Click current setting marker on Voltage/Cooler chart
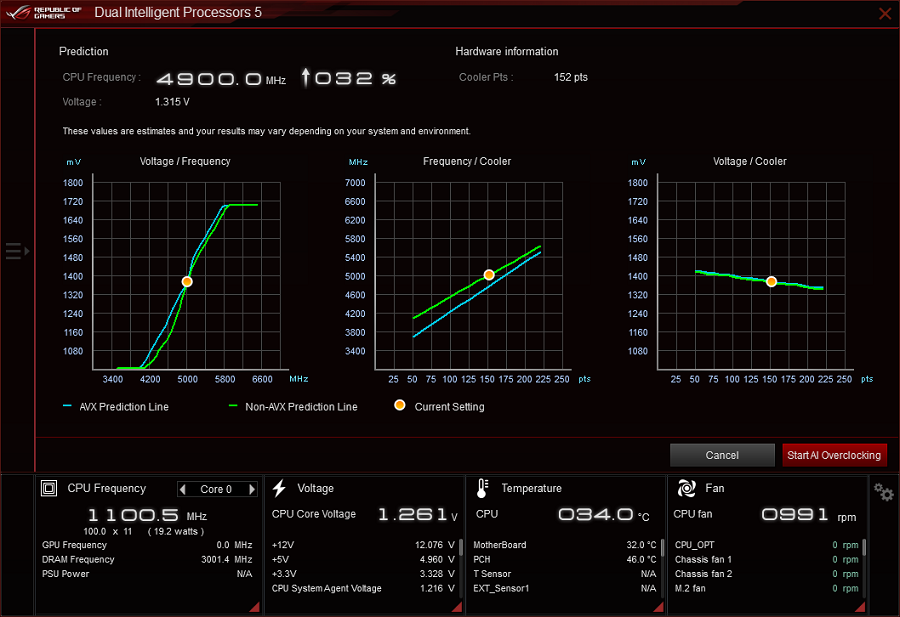The height and width of the screenshot is (617, 900). coord(771,282)
